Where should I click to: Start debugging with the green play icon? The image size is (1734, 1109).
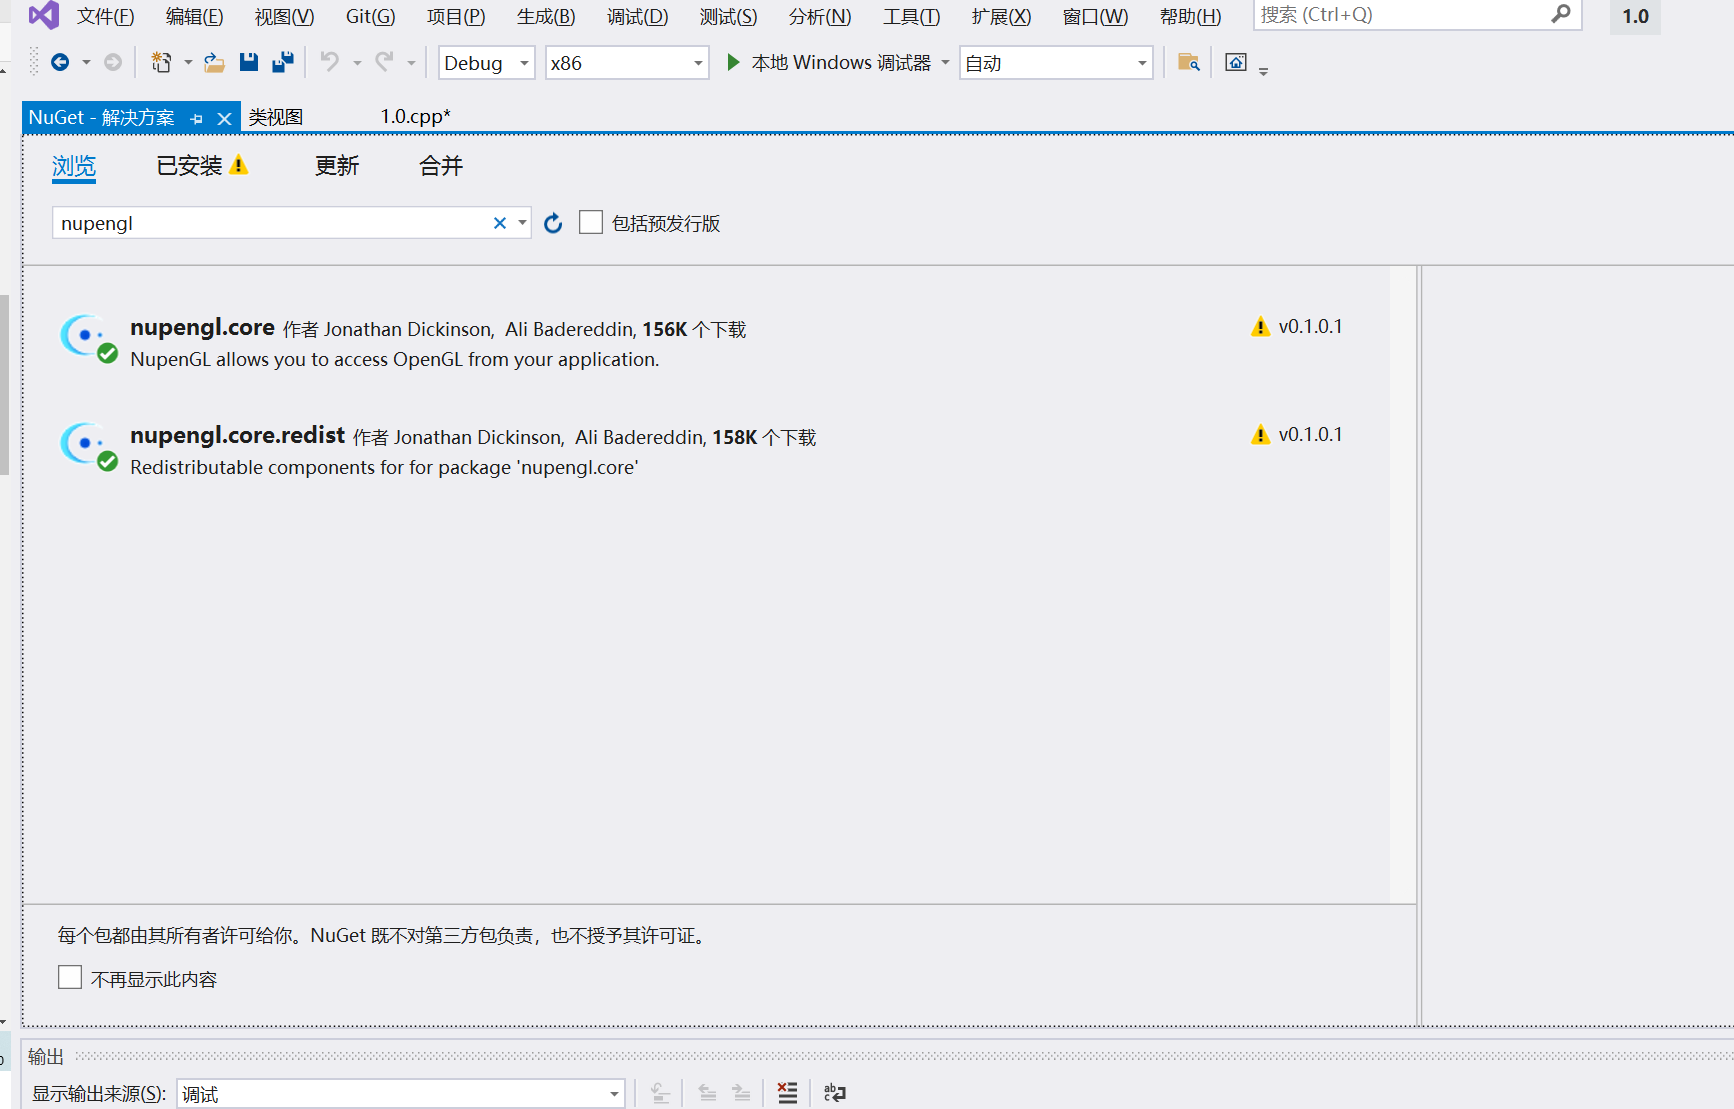[733, 63]
